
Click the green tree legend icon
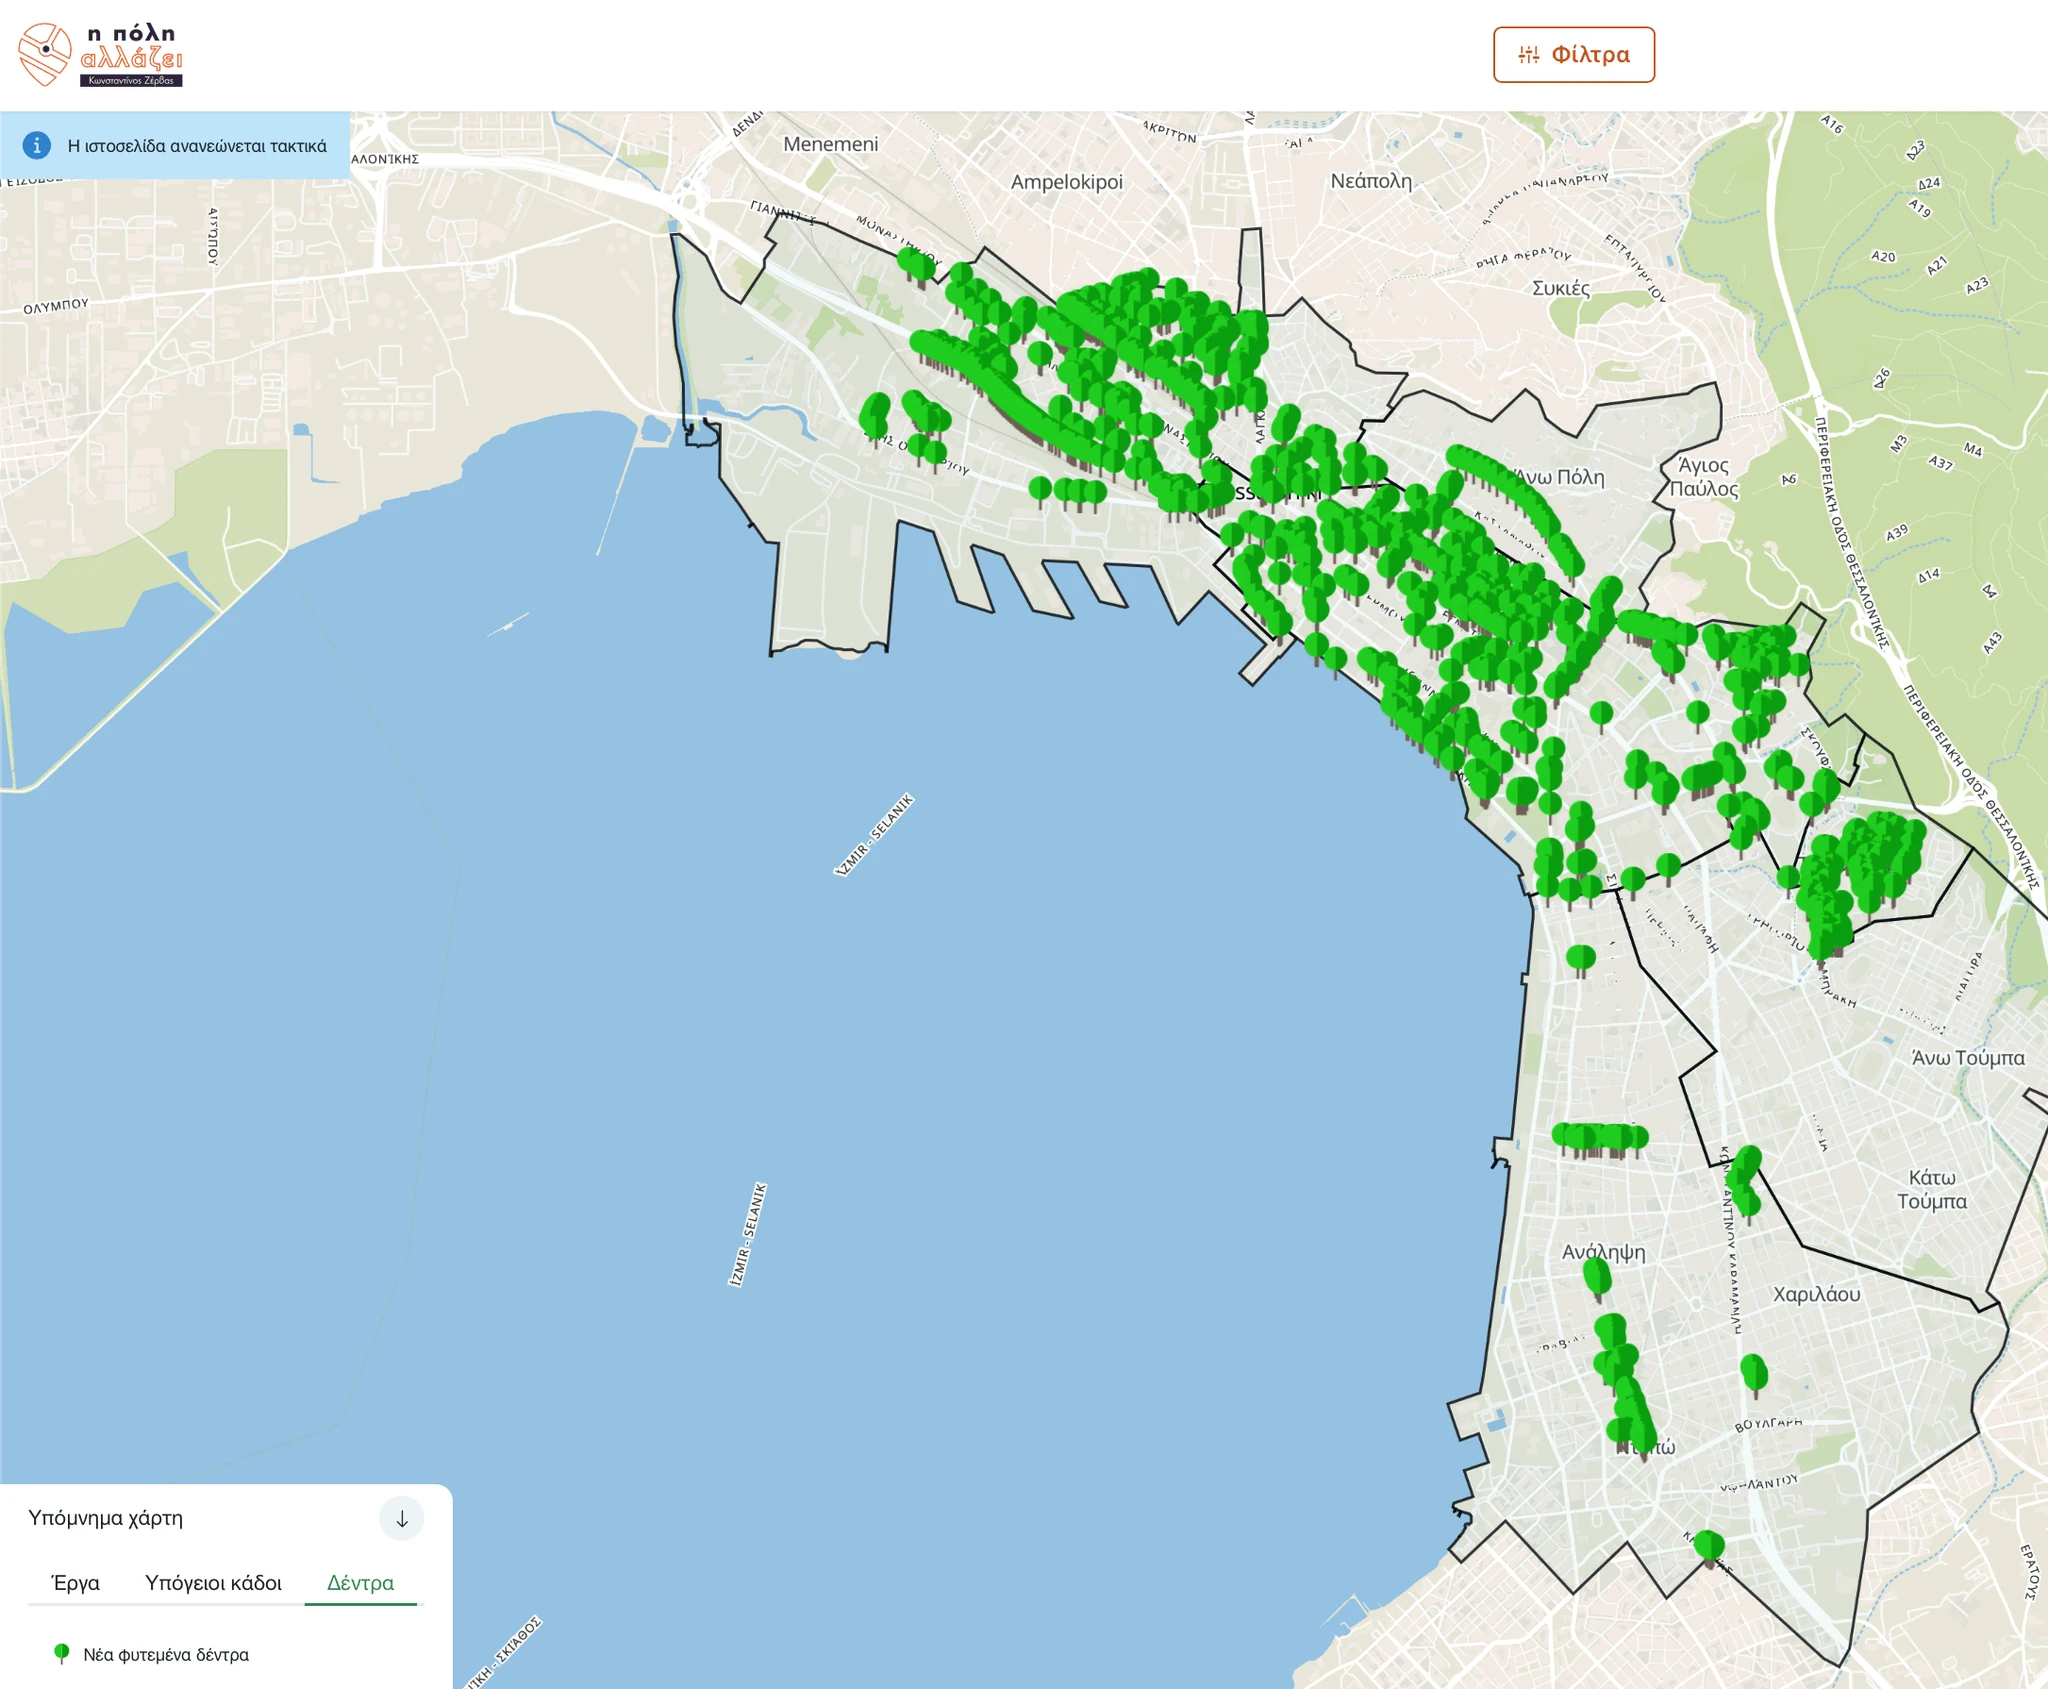click(62, 1652)
